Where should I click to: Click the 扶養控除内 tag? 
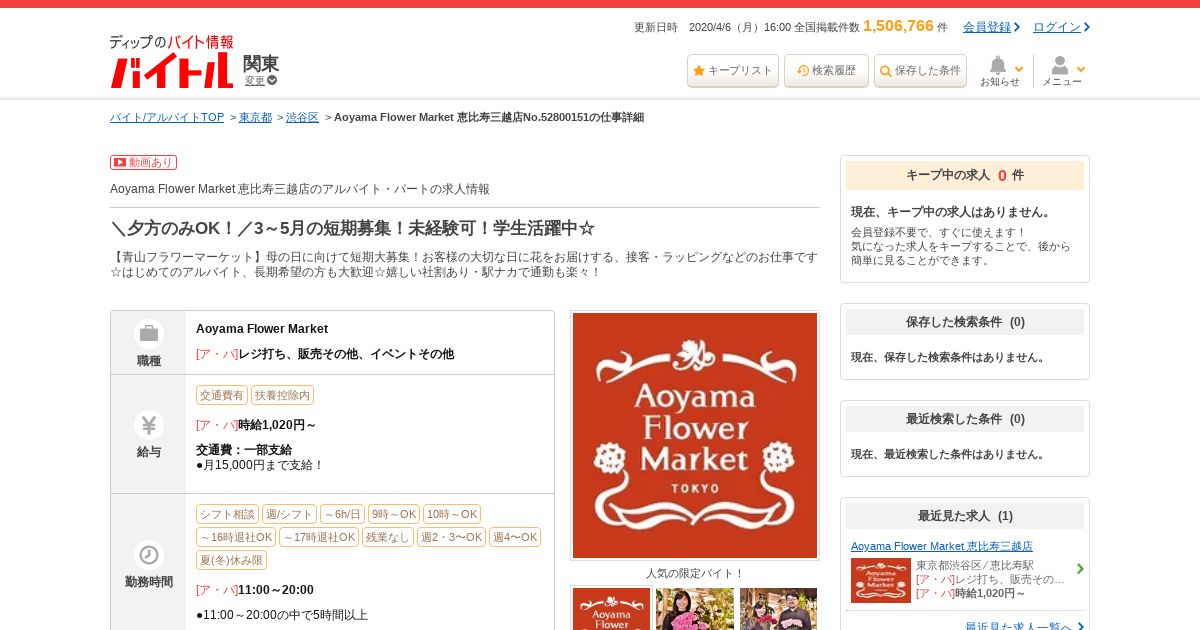282,395
